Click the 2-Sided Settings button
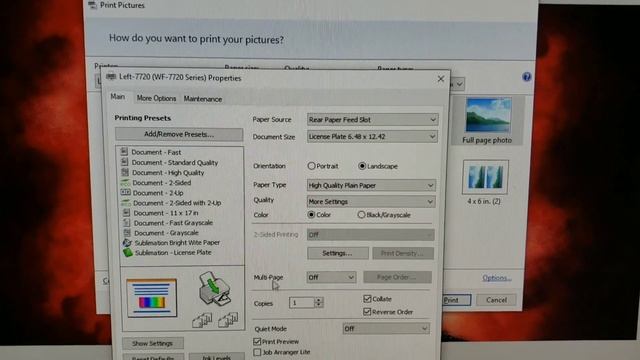Image resolution: width=640 pixels, height=360 pixels. [338, 253]
